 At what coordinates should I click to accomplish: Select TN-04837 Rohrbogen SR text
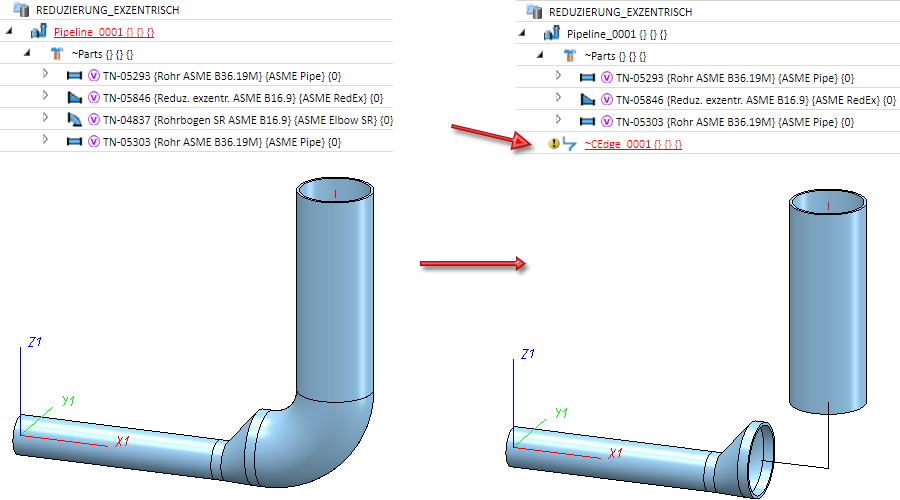pos(248,120)
